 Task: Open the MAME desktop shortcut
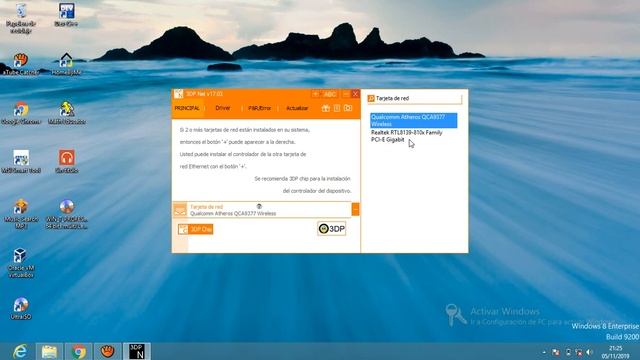(67, 113)
